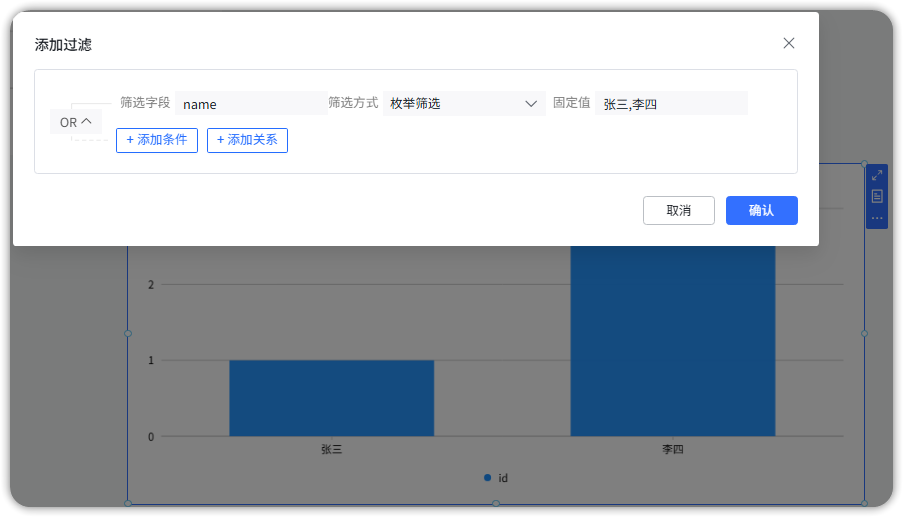Click the 张三 bar in the chart

coord(331,398)
